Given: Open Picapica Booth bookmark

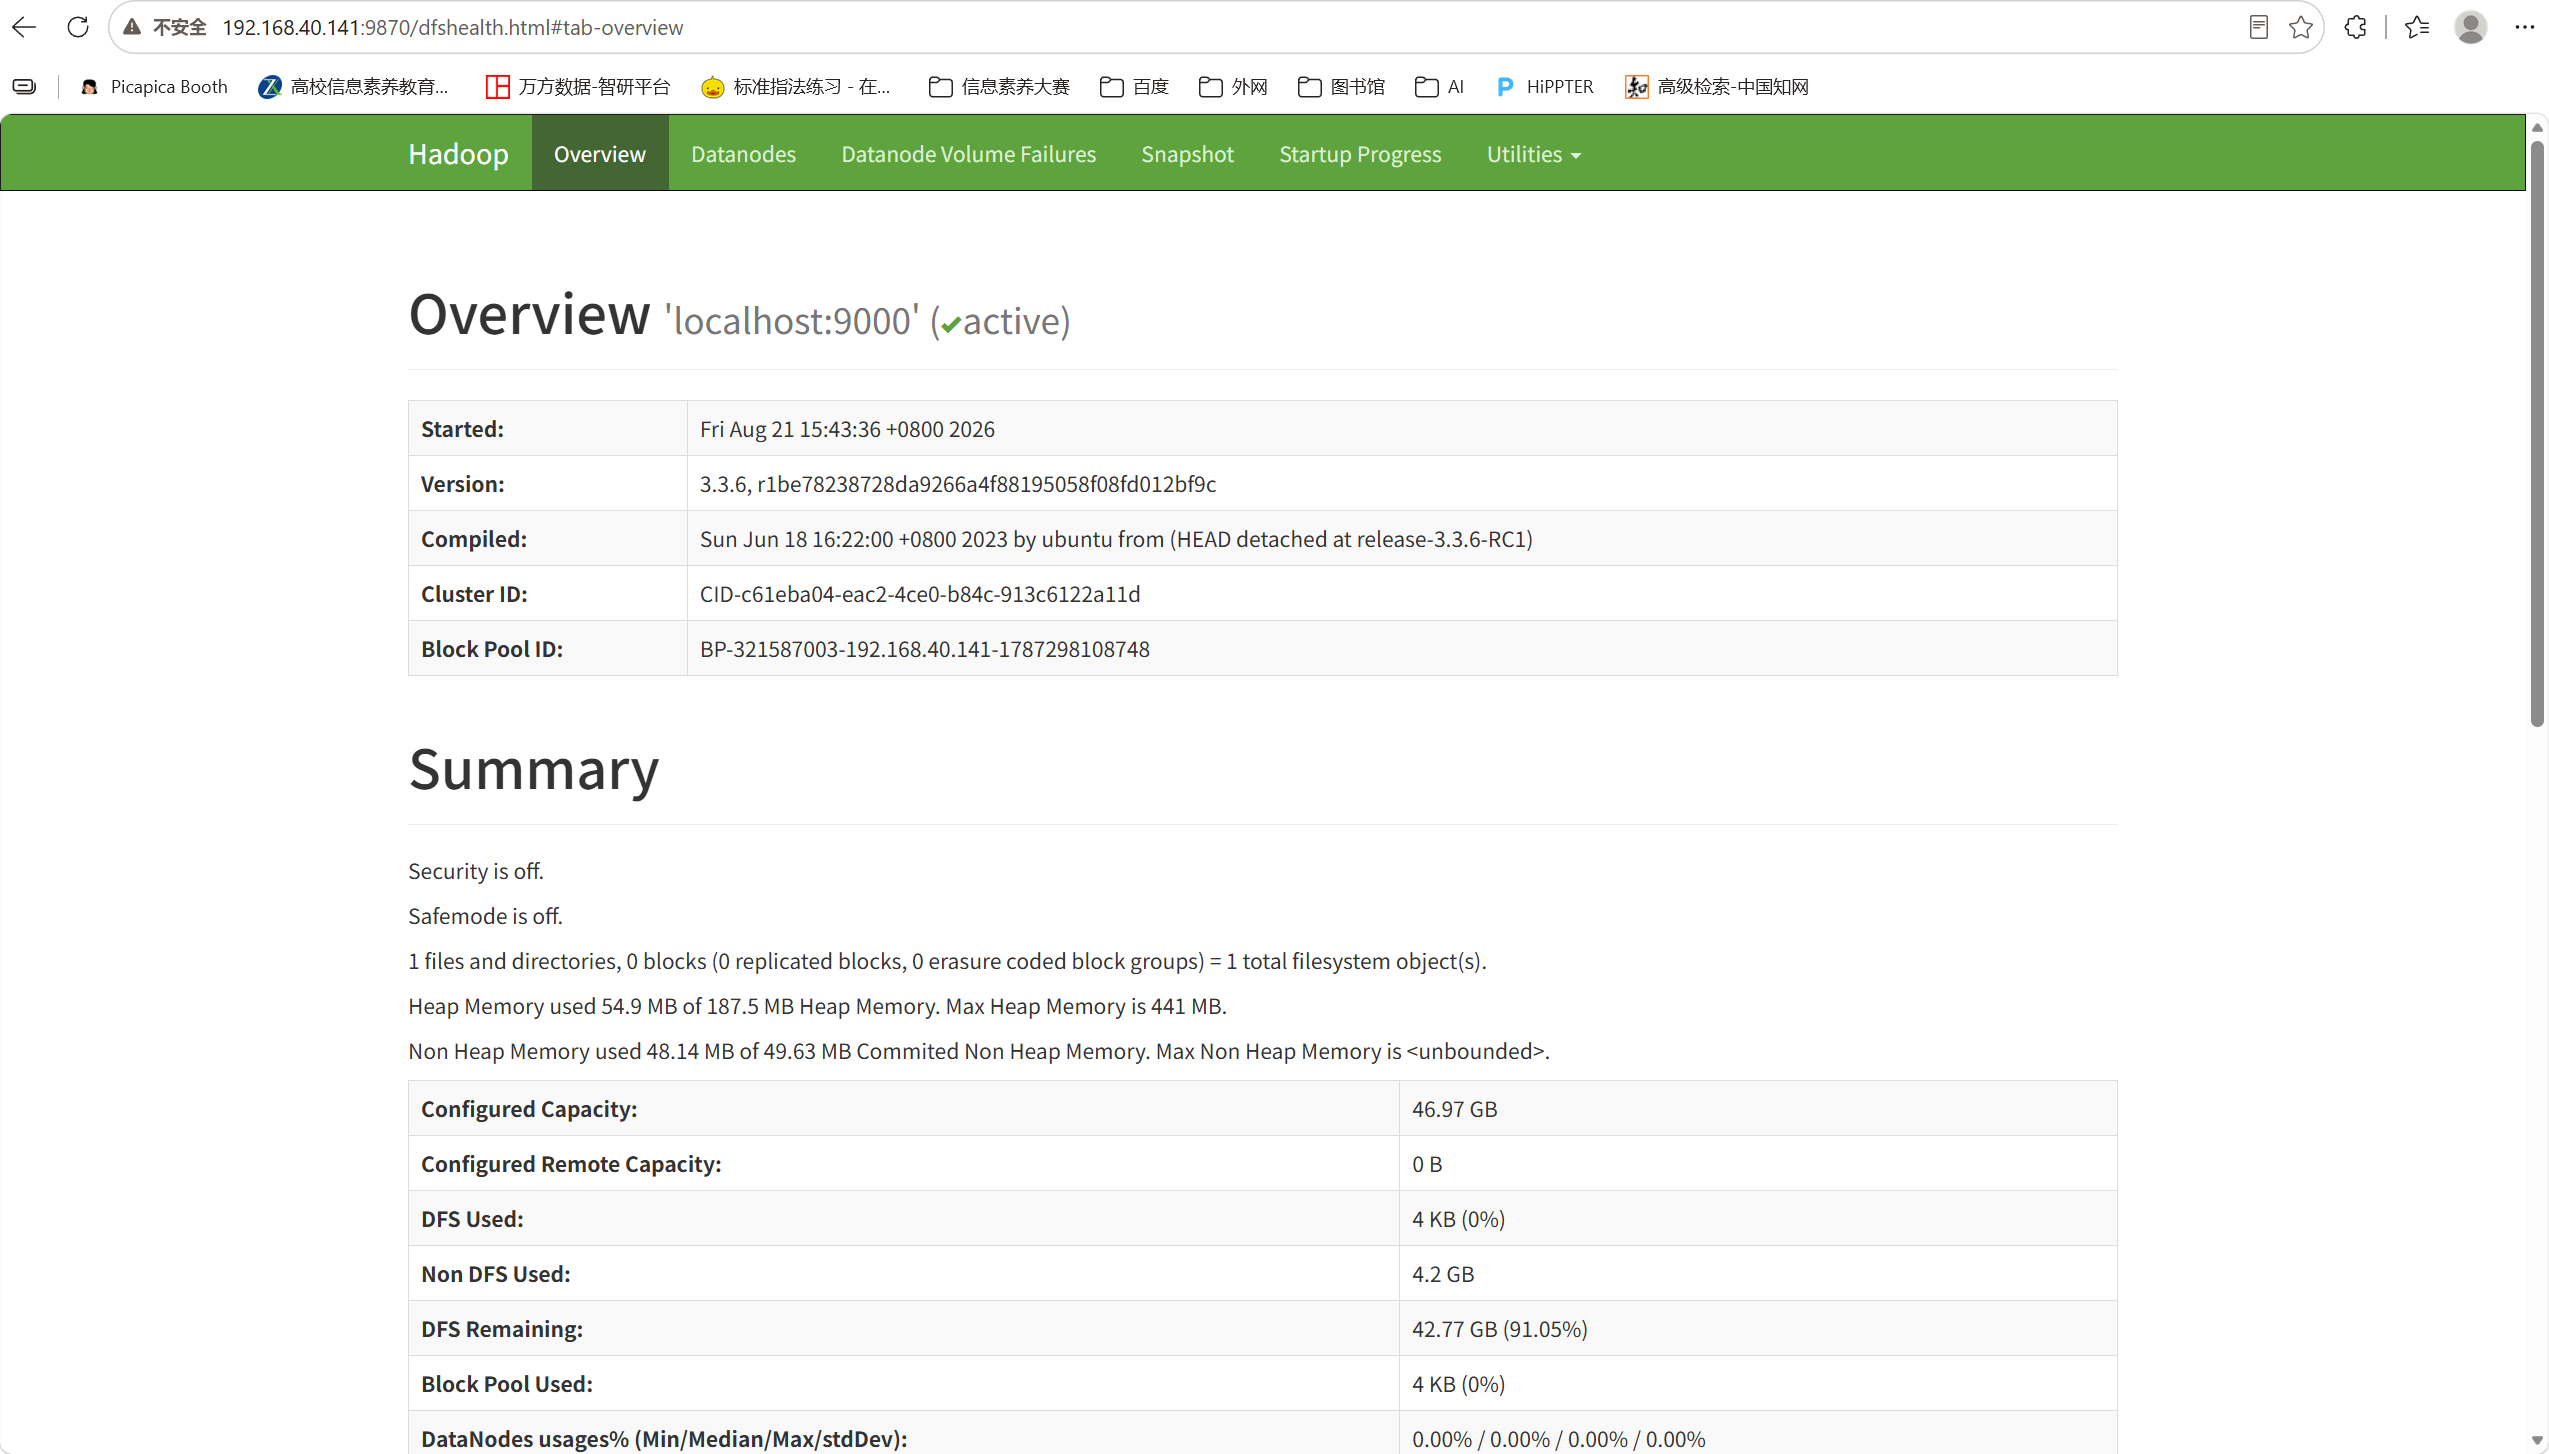Looking at the screenshot, I should [155, 87].
